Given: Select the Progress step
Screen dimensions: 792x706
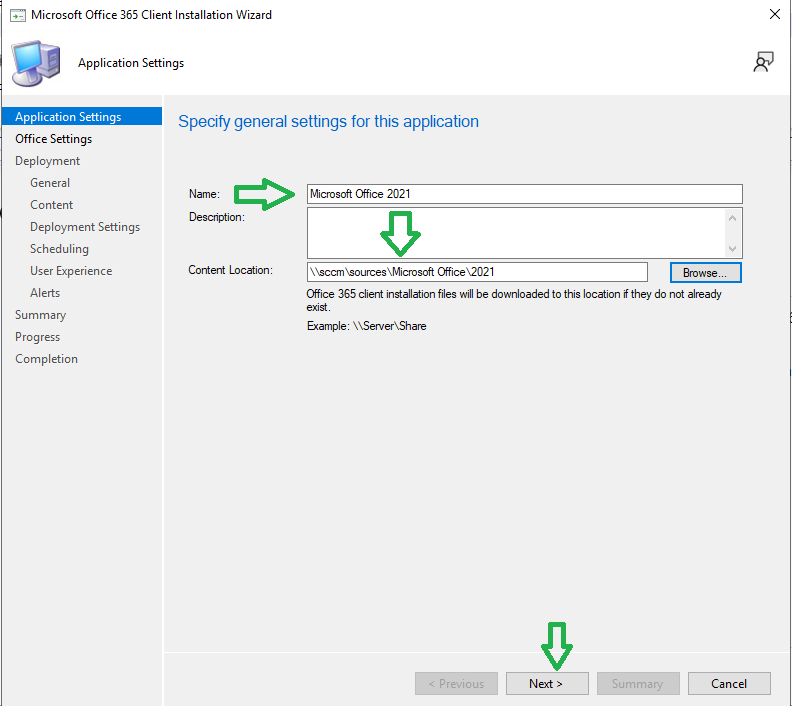Looking at the screenshot, I should [37, 337].
